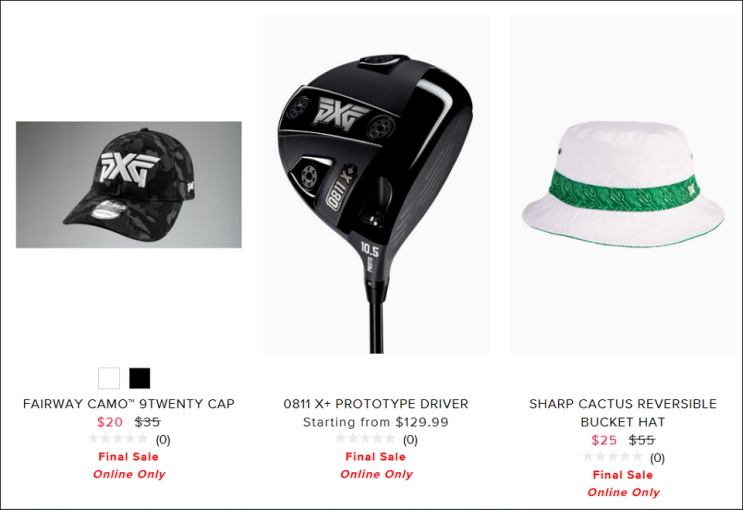Open the Fairway Camo cap product image
Screen dimensions: 743x510
(129, 184)
